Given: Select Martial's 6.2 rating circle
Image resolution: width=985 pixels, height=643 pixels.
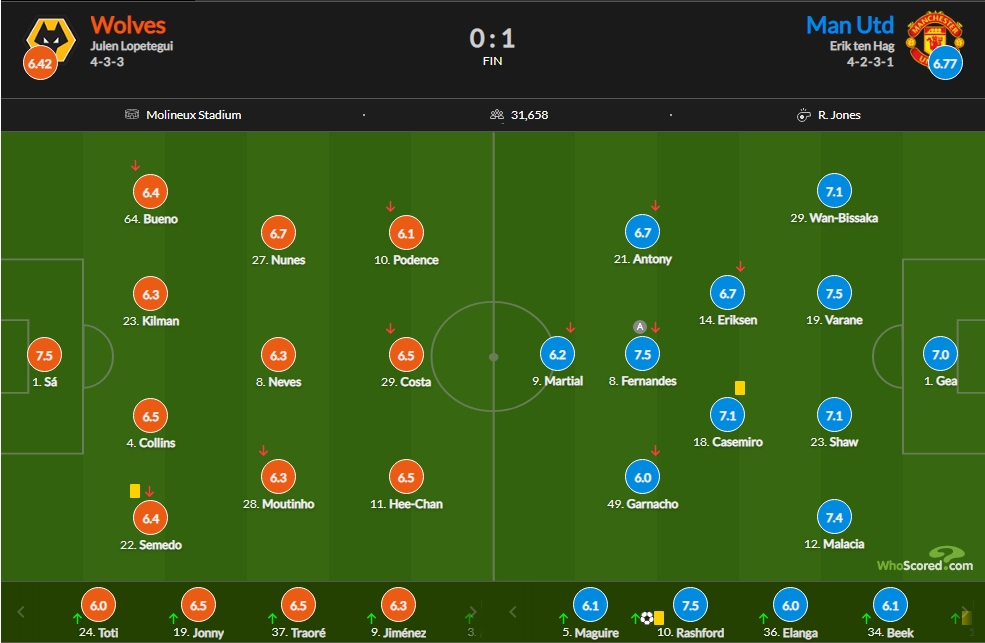Looking at the screenshot, I should [x=558, y=355].
